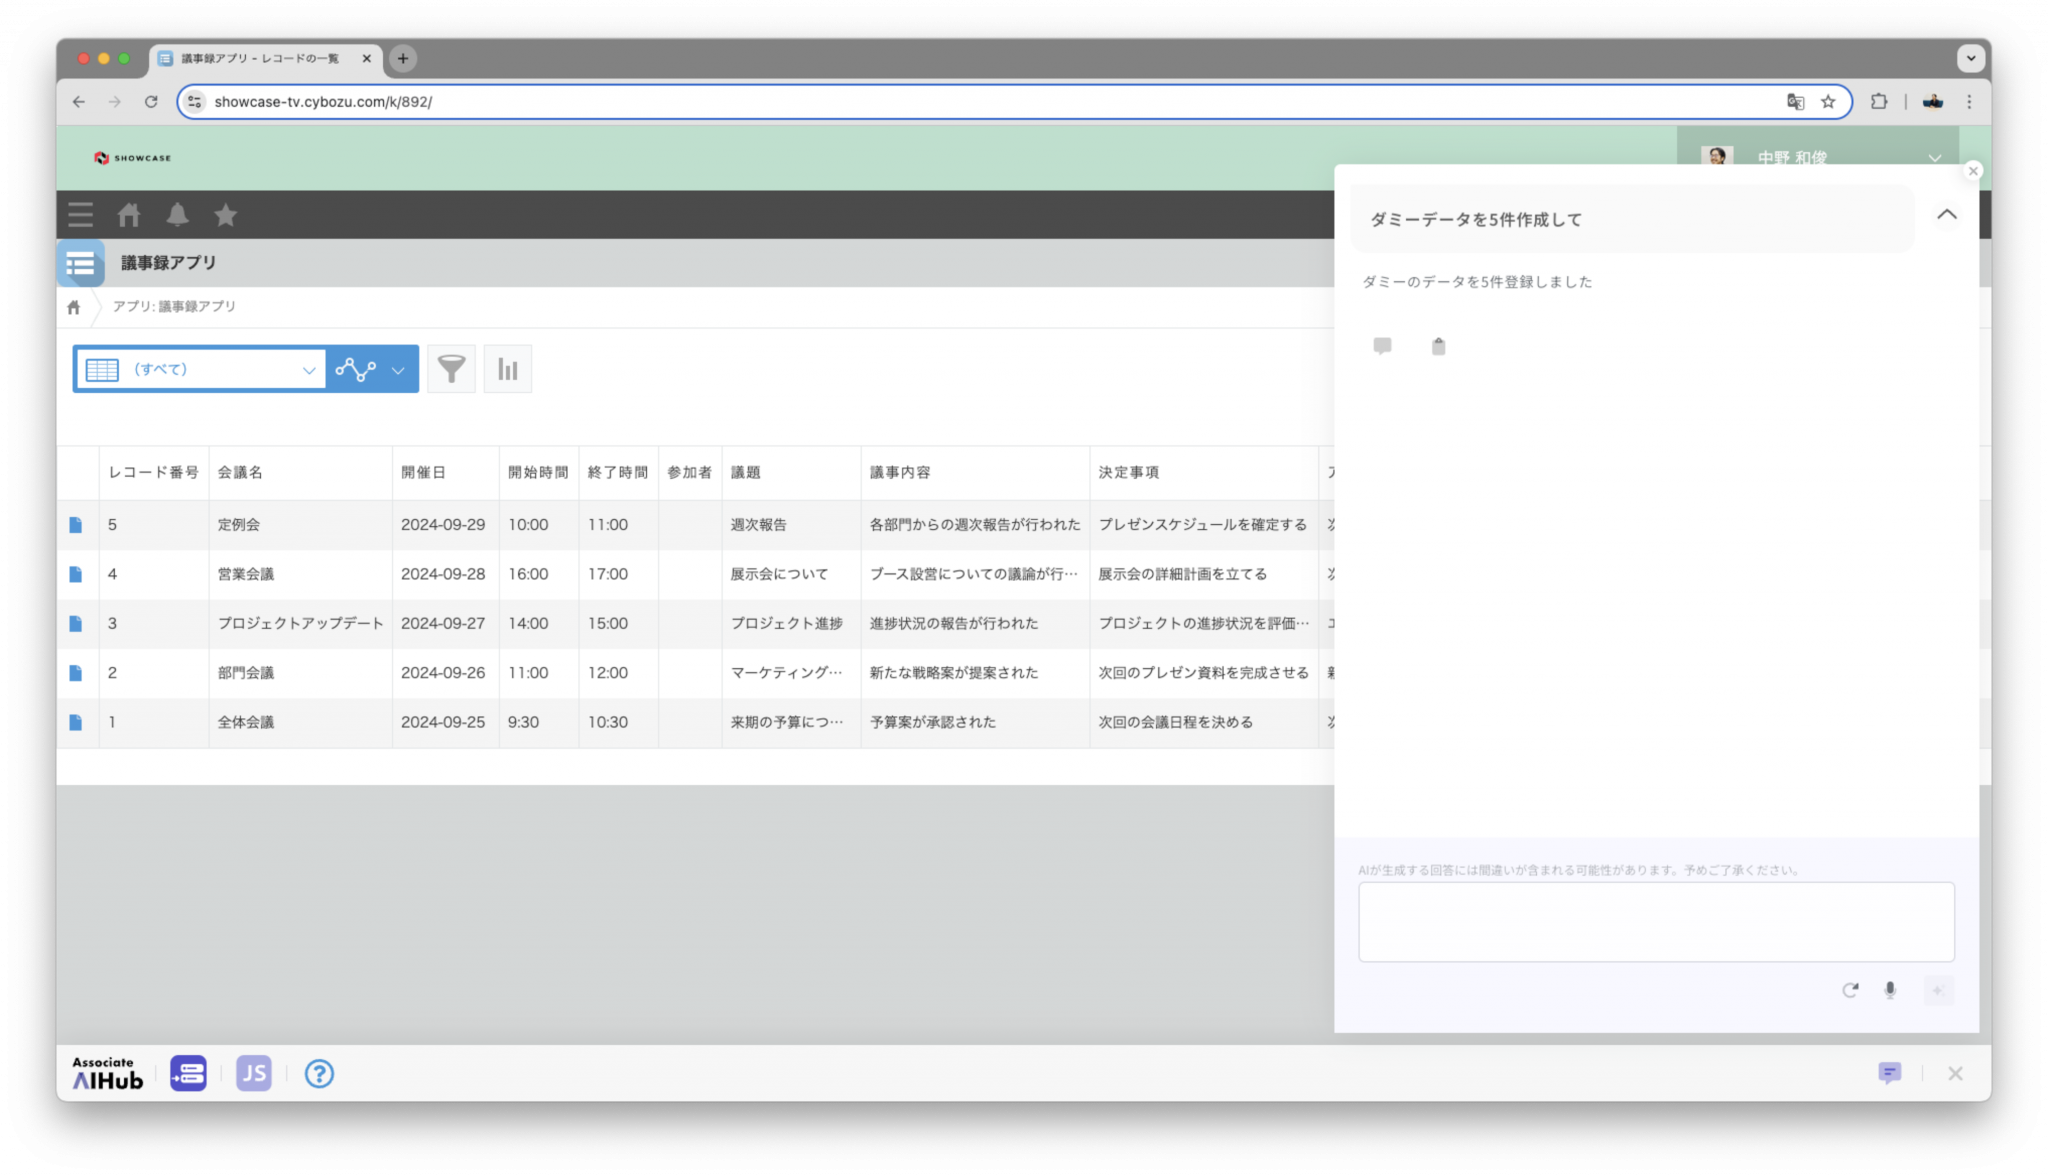
Task: Open the (すべて) view selector dropdown
Action: tap(200, 368)
